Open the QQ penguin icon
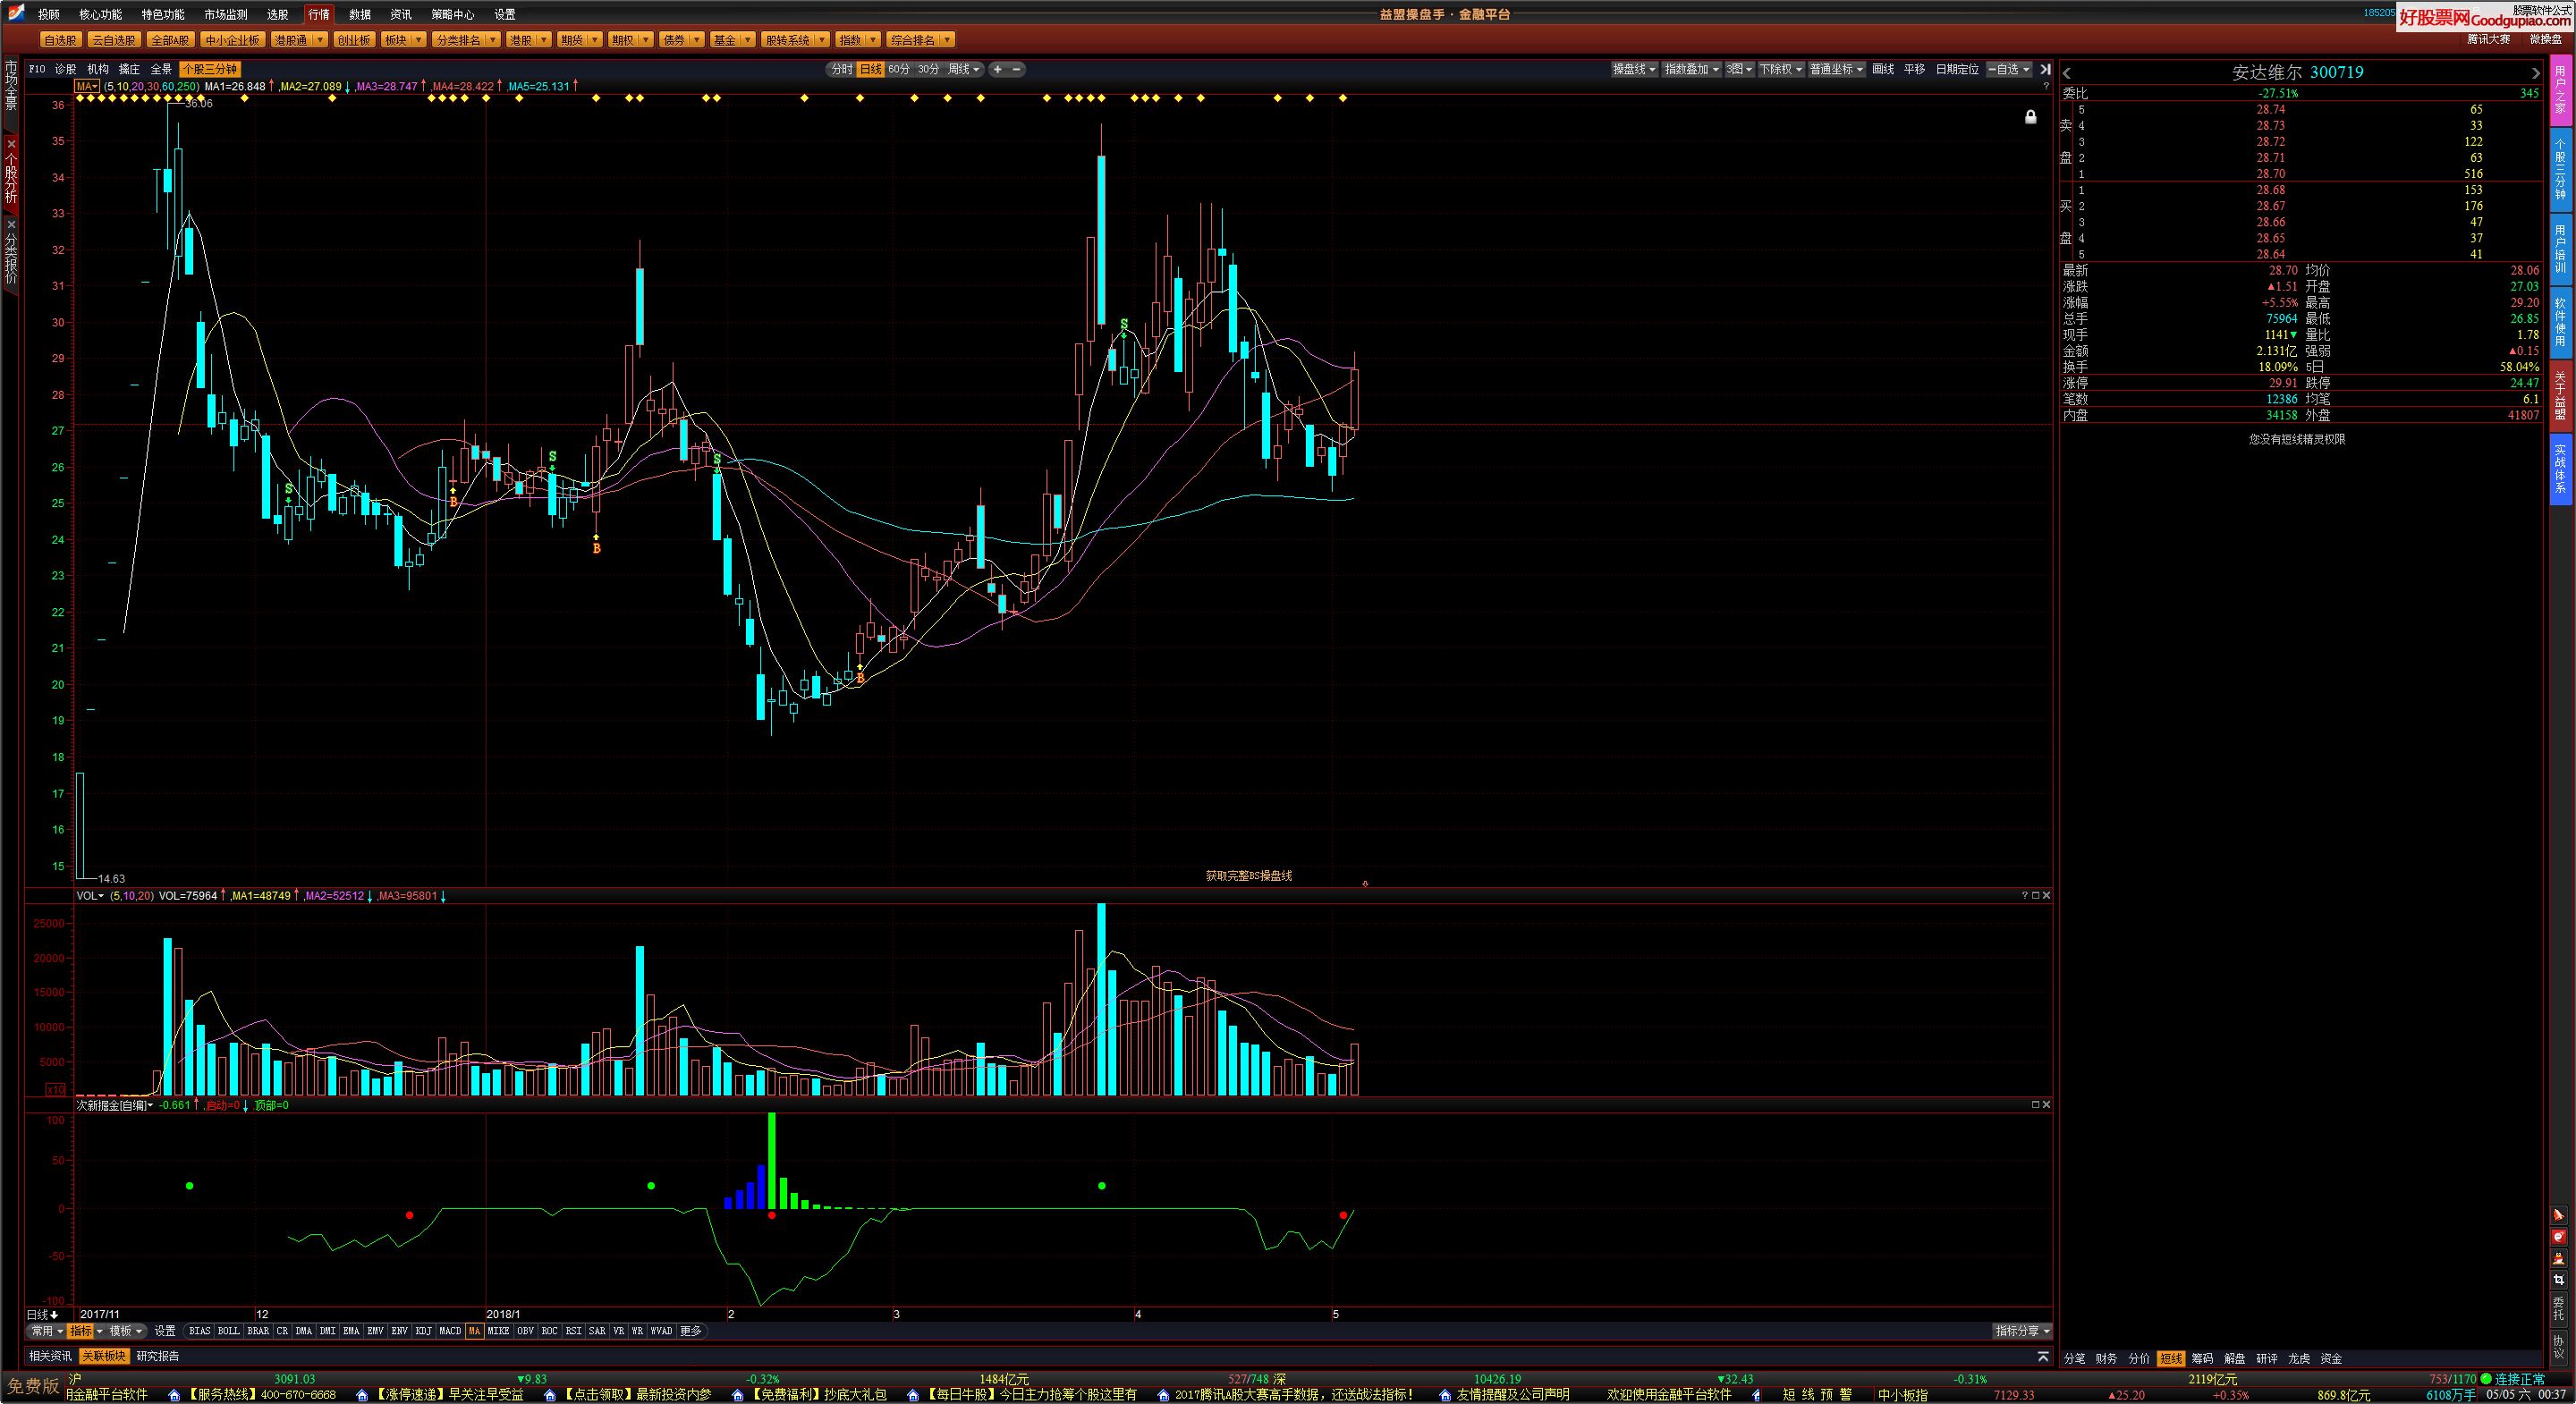 click(x=2559, y=1258)
